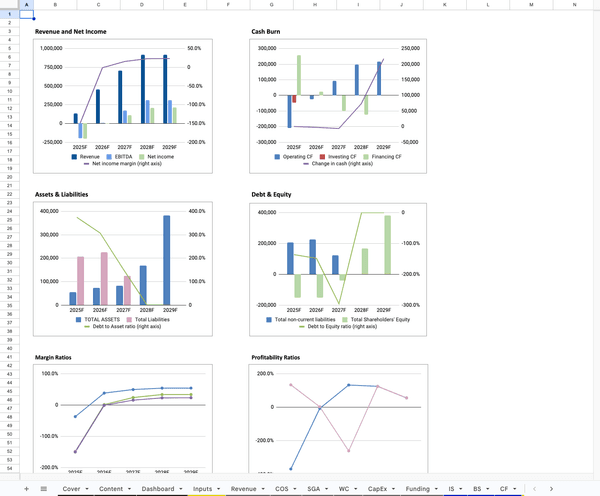Screen dimensions: 600x496
Task: Click the add new sheet plus icon
Action: pyautogui.click(x=26, y=488)
